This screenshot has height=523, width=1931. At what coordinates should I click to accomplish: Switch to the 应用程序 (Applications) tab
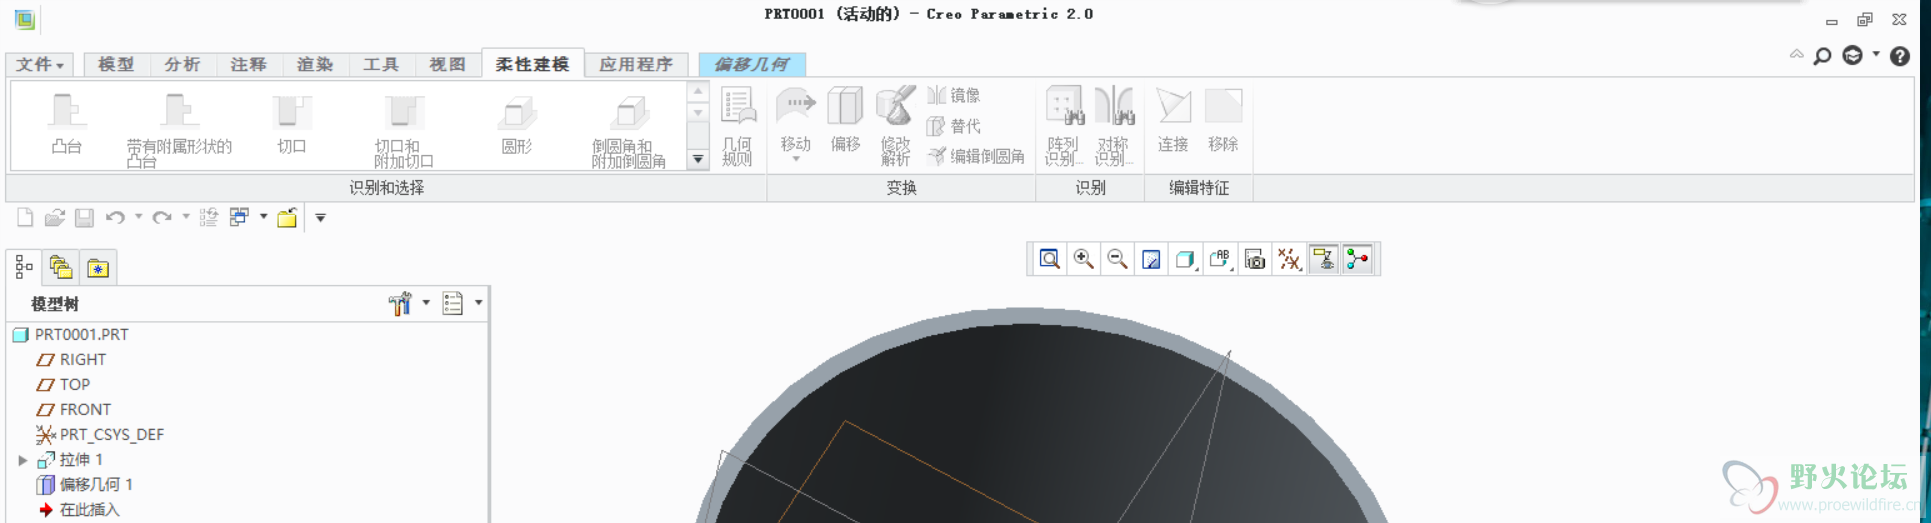coord(636,64)
